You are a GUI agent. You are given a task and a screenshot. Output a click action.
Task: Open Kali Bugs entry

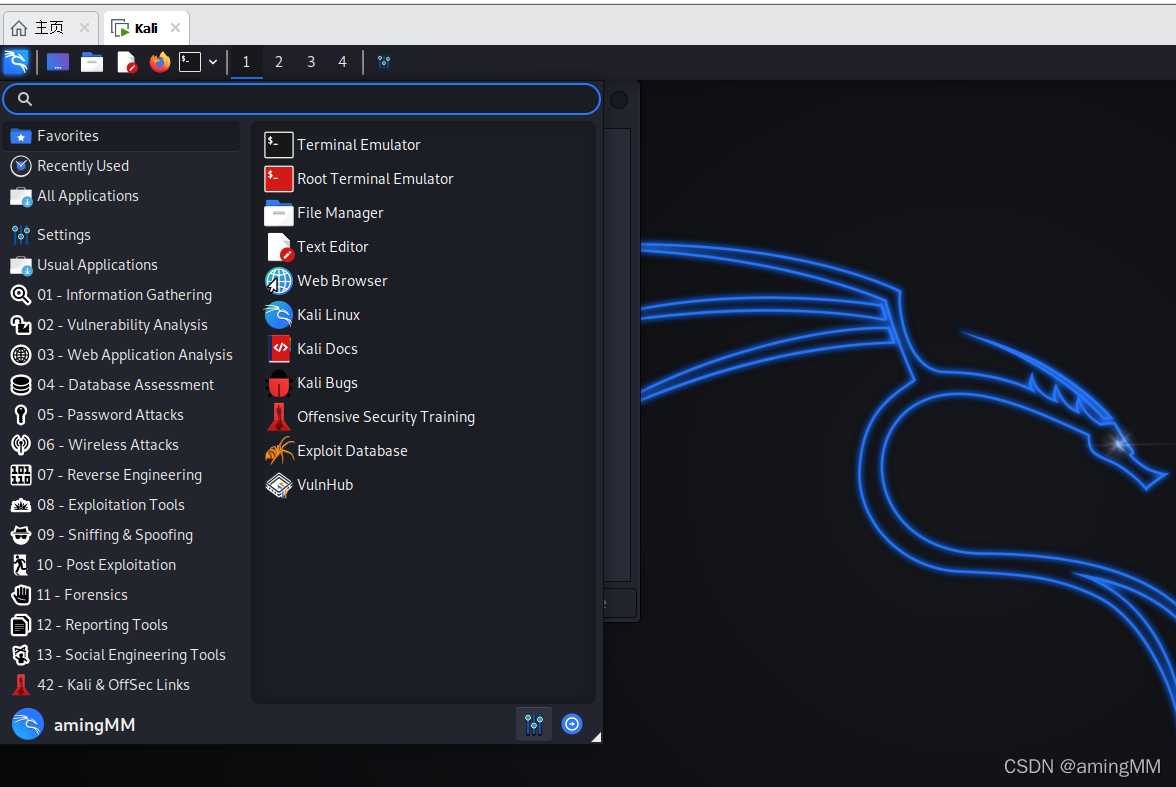424,383
